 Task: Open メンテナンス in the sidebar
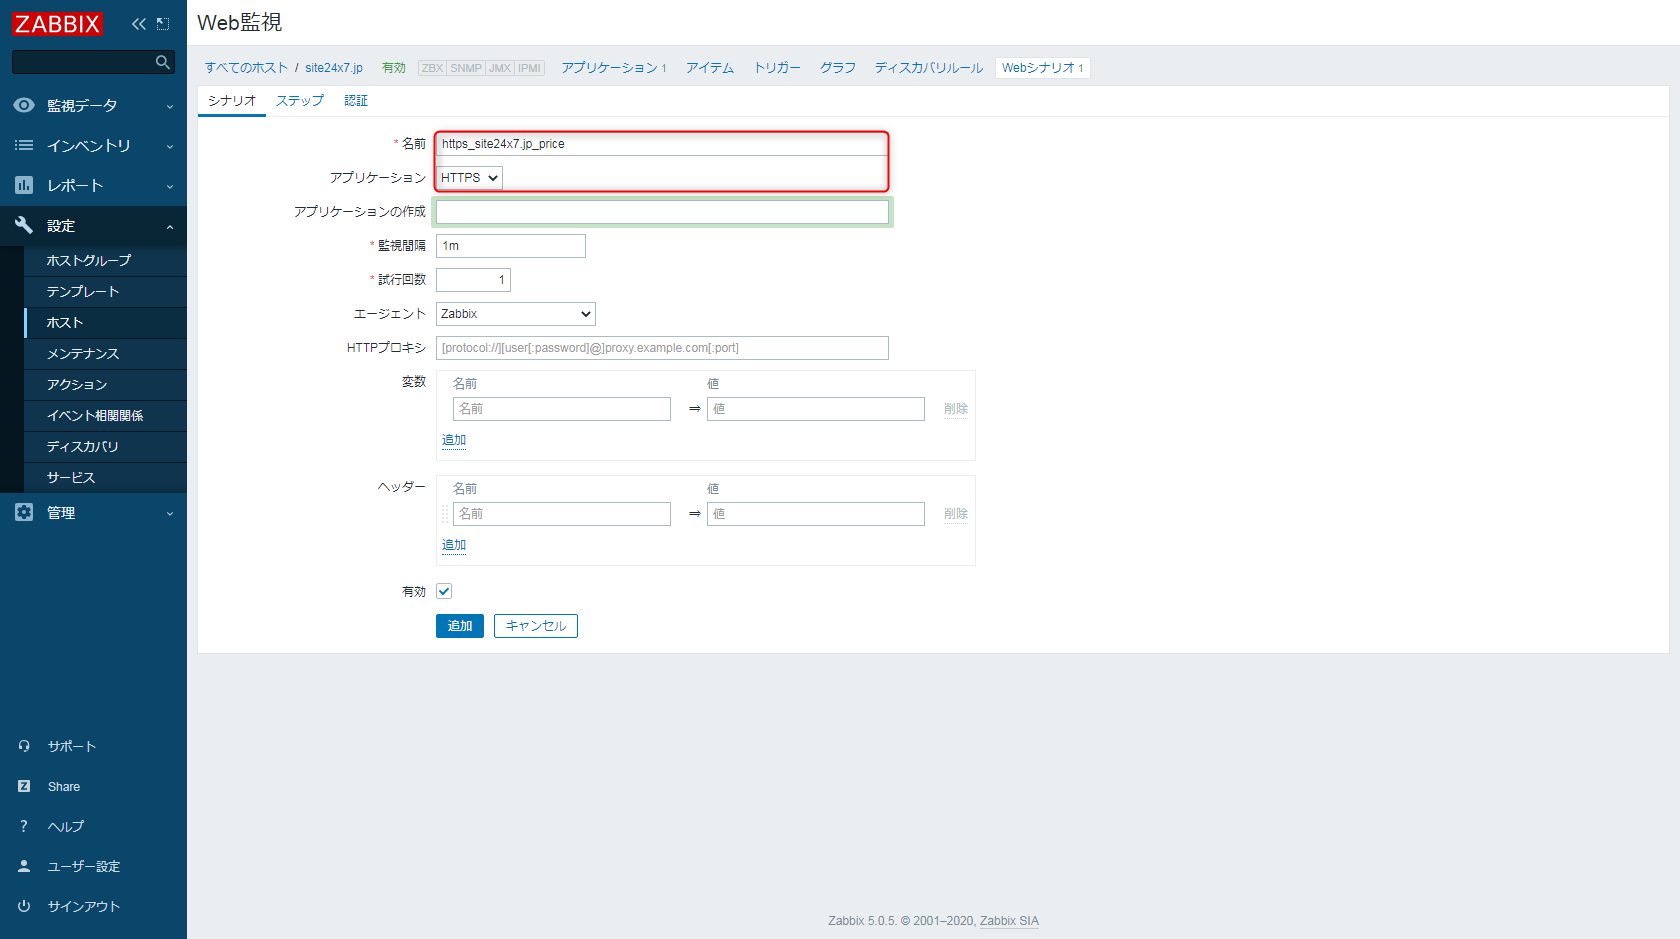(x=105, y=353)
